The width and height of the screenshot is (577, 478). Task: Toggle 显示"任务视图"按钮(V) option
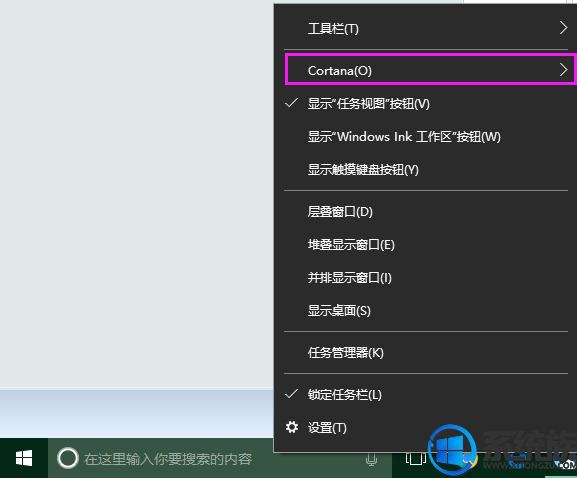point(426,103)
